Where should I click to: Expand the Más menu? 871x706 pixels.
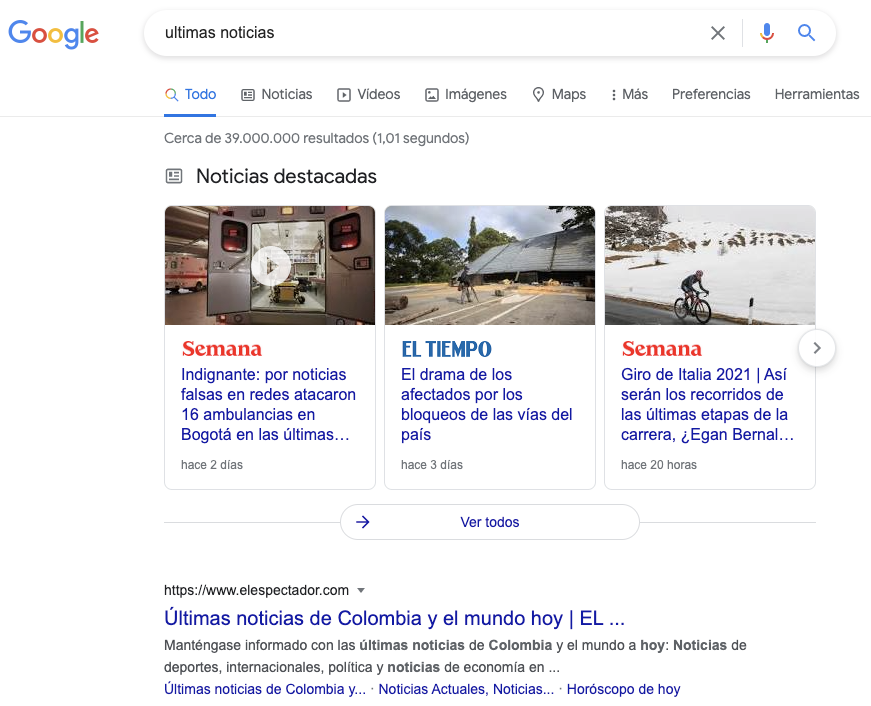point(629,94)
